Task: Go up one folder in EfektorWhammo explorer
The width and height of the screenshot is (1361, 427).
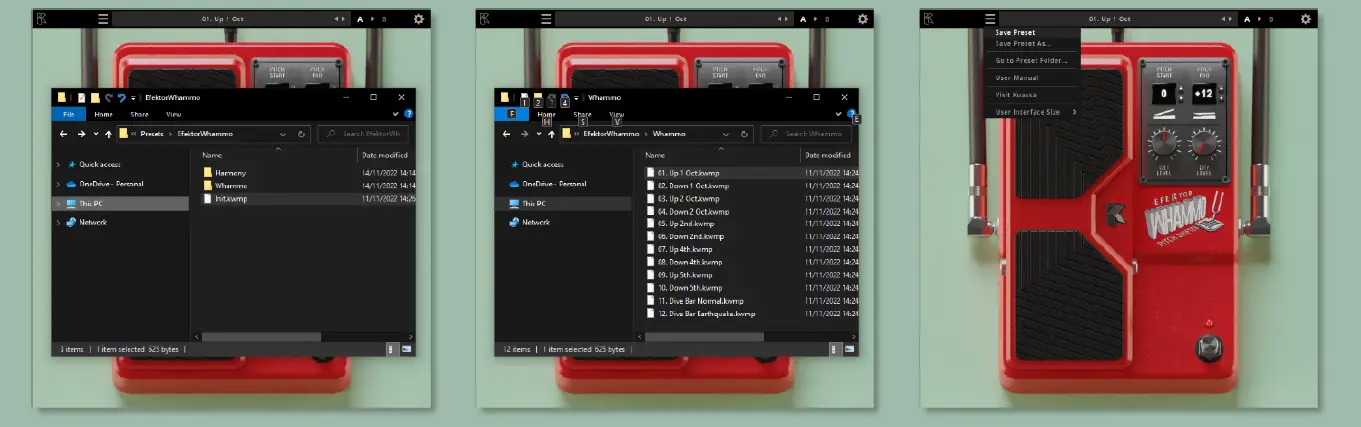Action: click(107, 133)
